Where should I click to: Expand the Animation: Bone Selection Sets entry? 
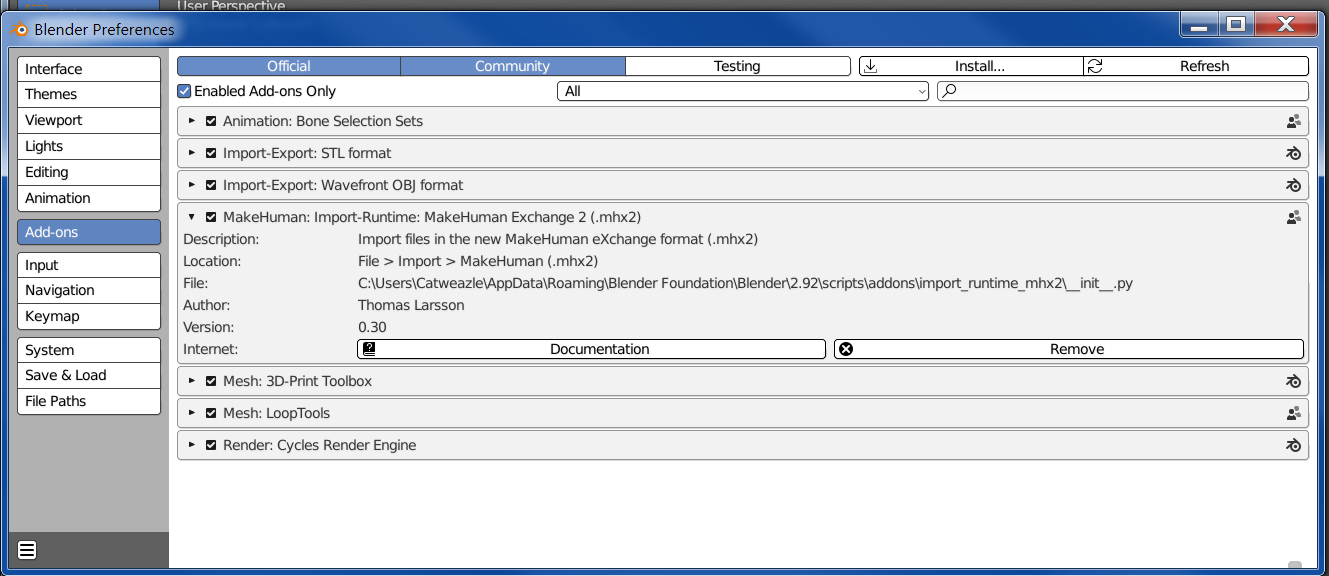tap(192, 121)
